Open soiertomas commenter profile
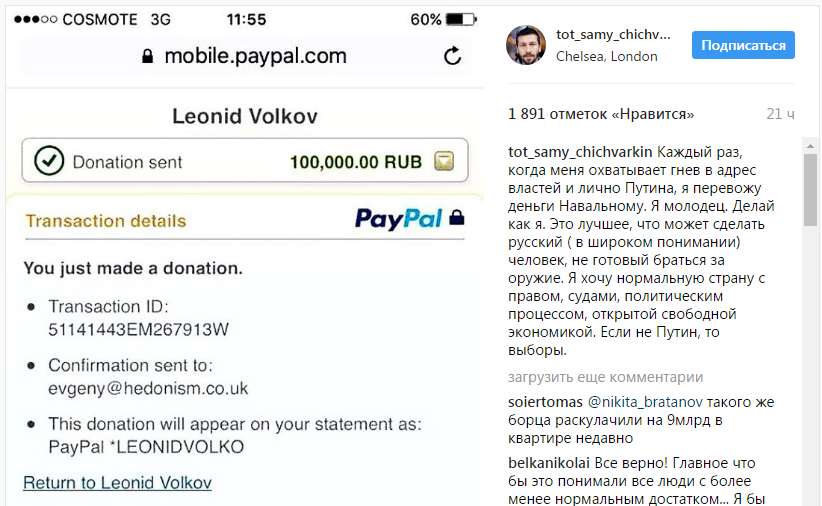The width and height of the screenshot is (822, 506). pos(545,402)
